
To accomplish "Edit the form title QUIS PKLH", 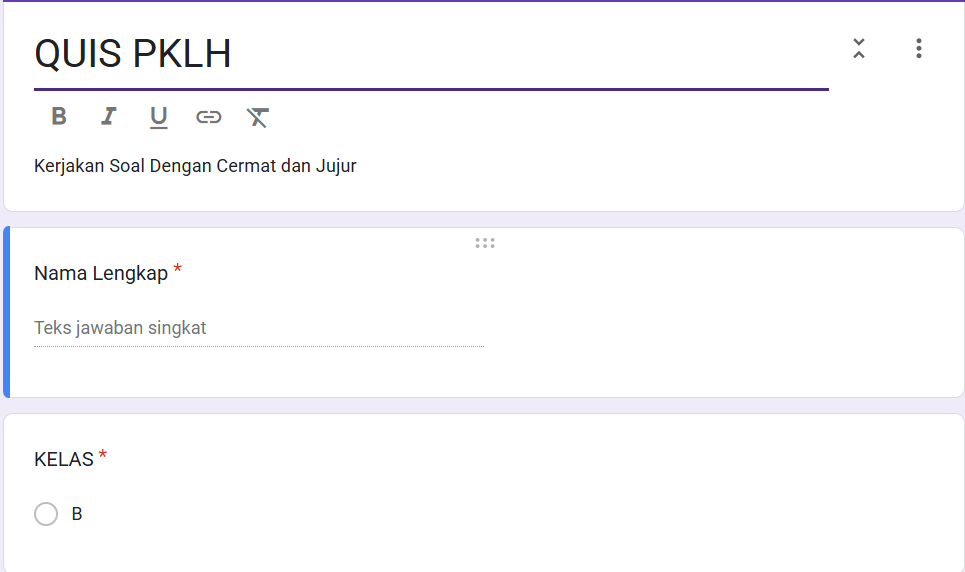I will coord(133,55).
